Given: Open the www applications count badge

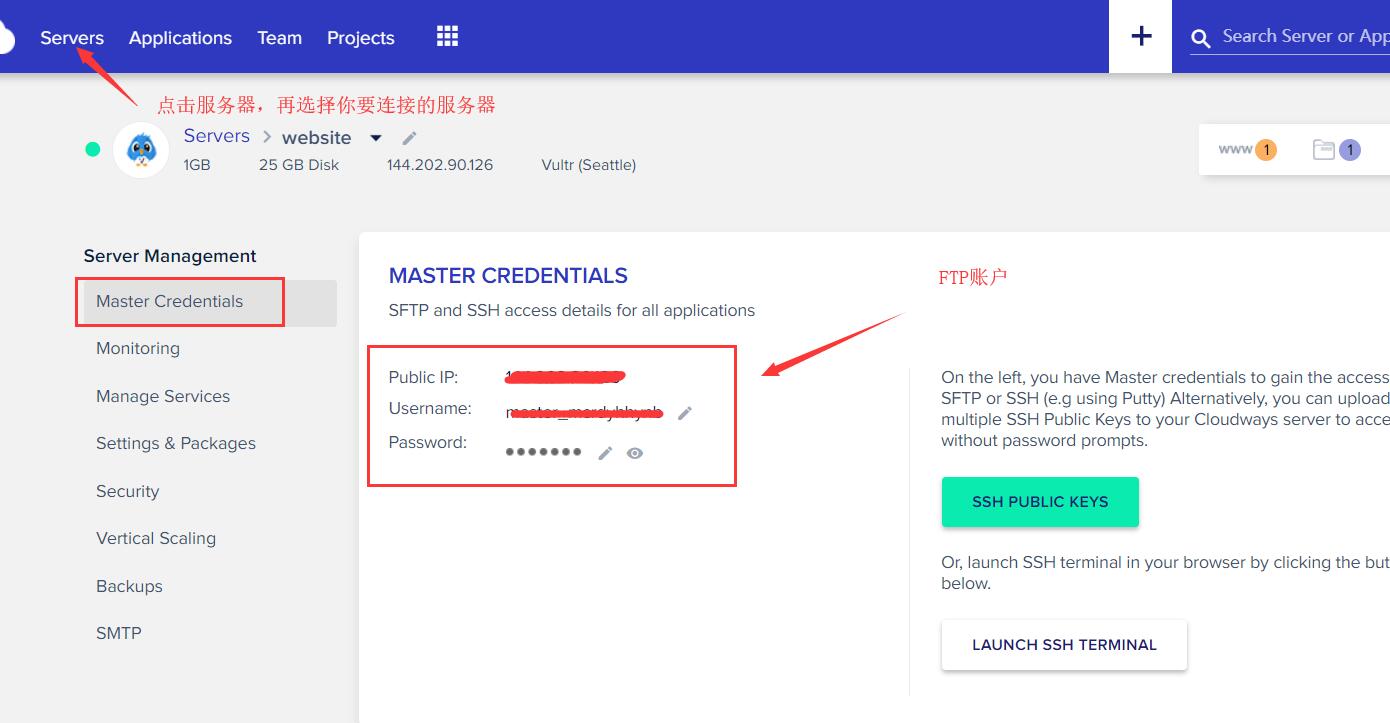Looking at the screenshot, I should tap(1247, 150).
